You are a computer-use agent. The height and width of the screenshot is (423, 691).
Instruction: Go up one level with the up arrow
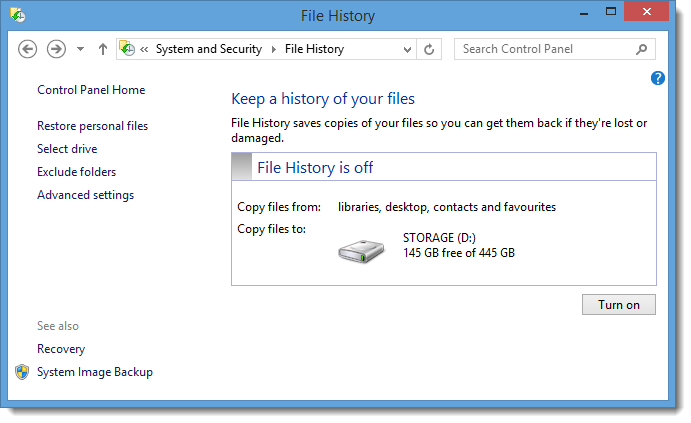[103, 49]
